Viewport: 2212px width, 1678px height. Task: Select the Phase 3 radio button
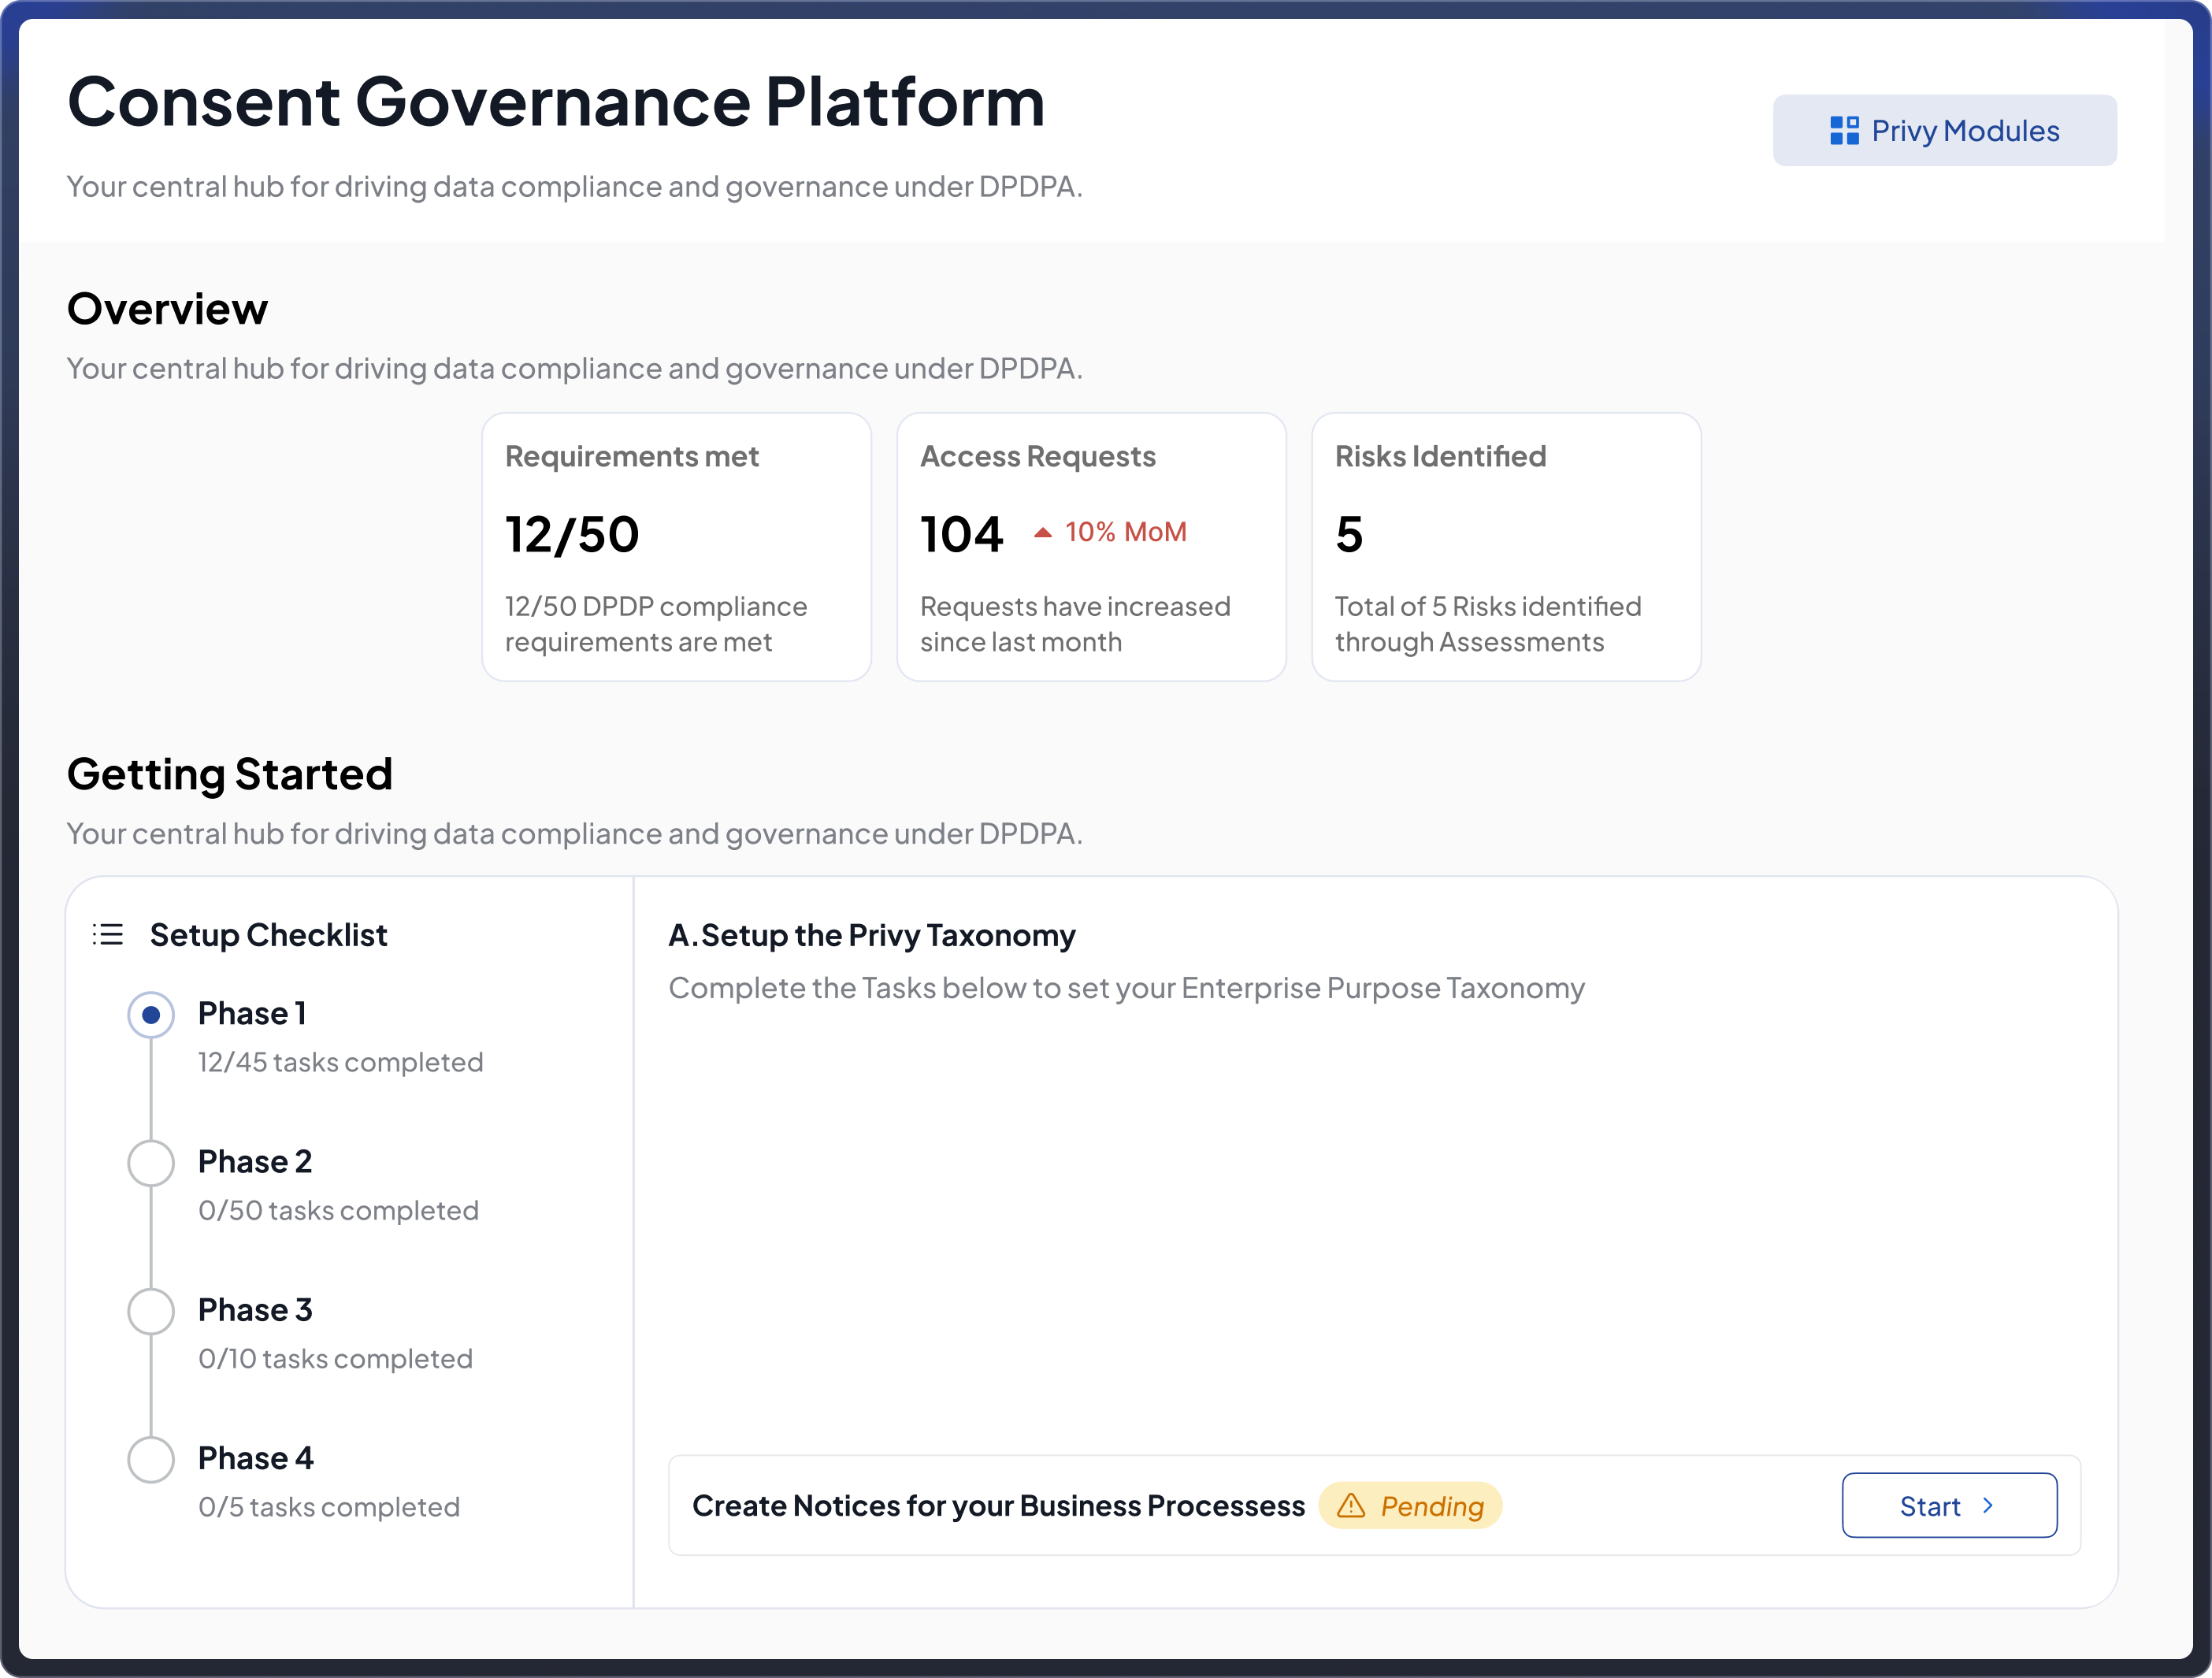pos(151,1311)
